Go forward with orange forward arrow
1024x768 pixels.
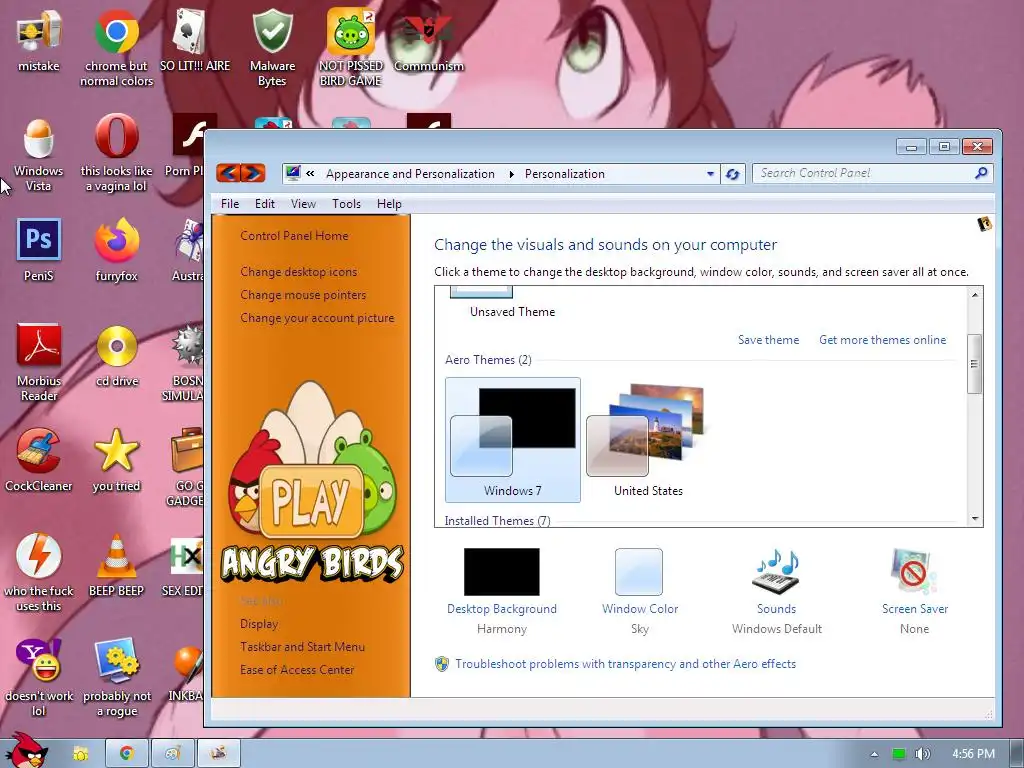click(253, 173)
